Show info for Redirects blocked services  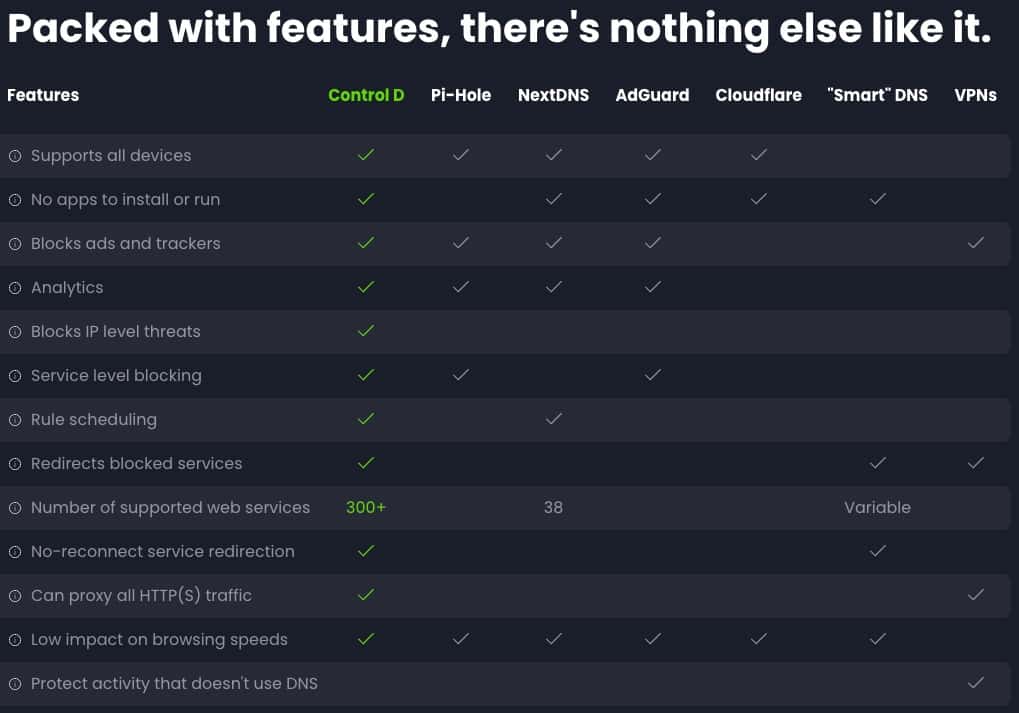15,464
